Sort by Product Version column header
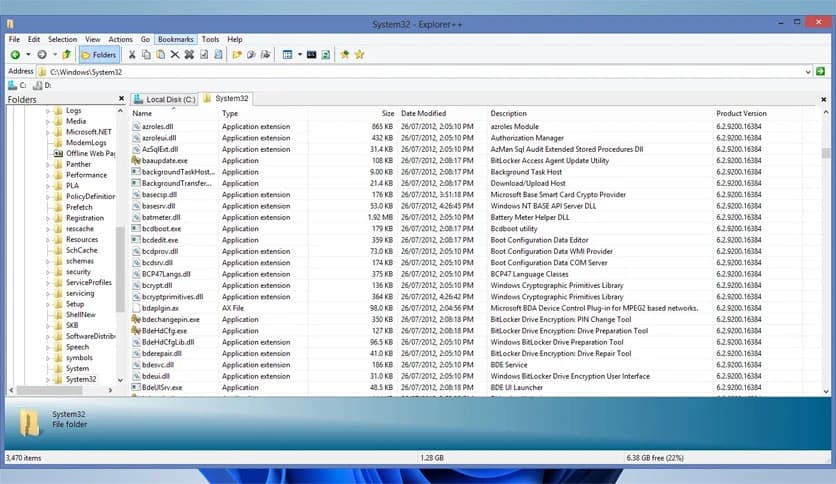 [757, 114]
